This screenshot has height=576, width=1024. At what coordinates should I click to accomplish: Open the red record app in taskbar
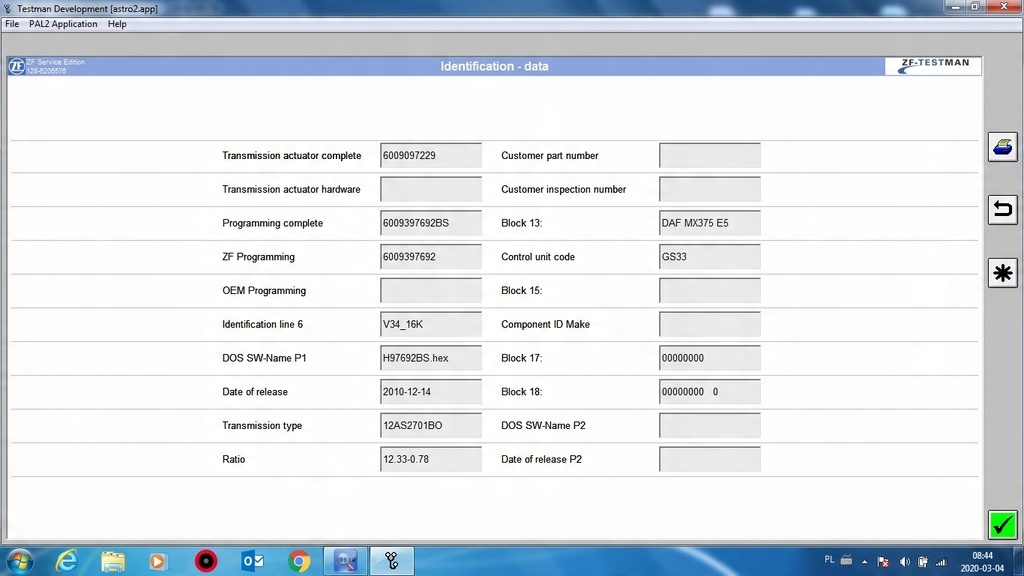click(x=206, y=561)
